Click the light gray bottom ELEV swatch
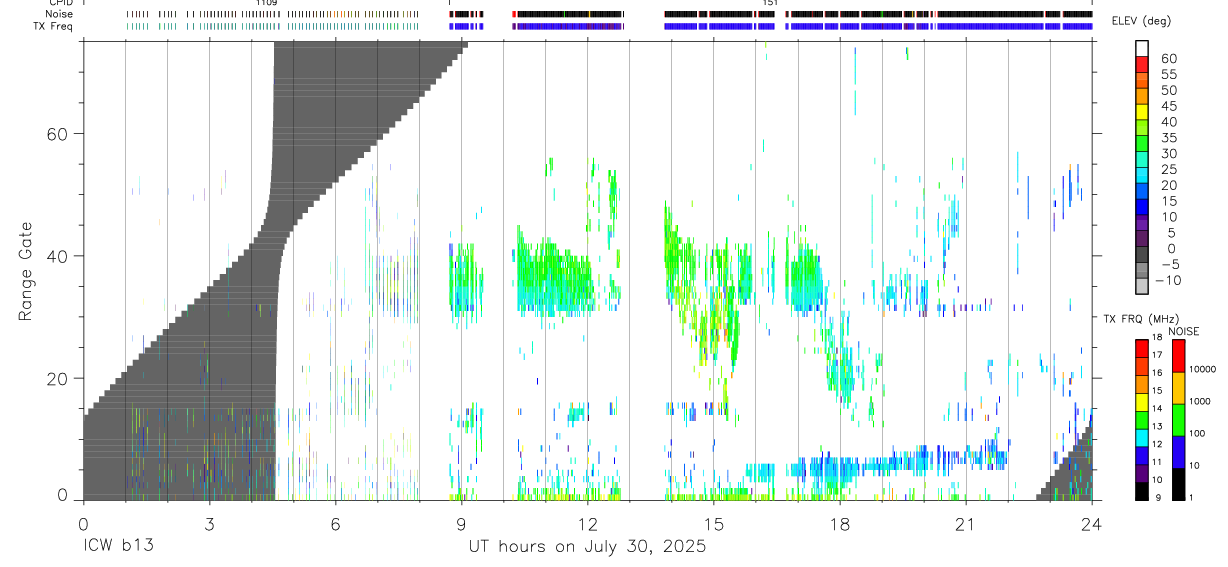The image size is (1228, 567). 1142,288
